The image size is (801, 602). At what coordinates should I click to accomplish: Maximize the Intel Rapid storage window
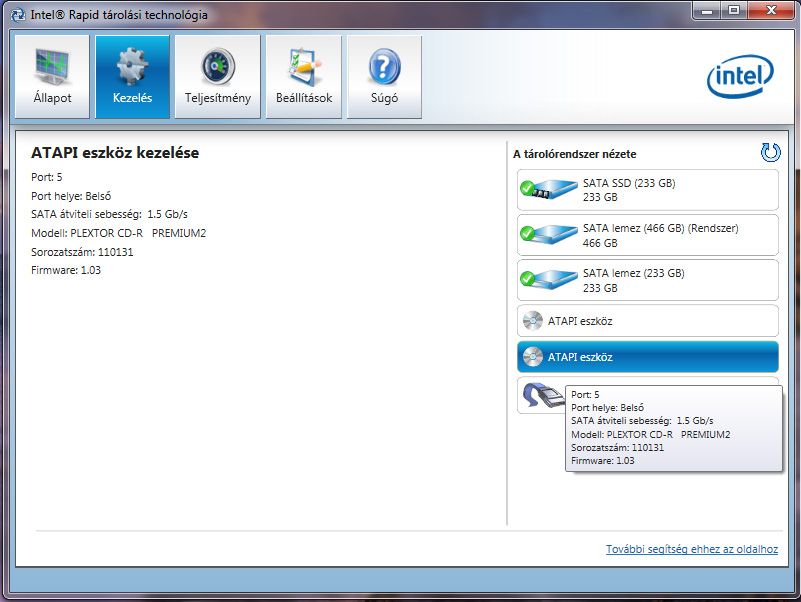pos(734,10)
